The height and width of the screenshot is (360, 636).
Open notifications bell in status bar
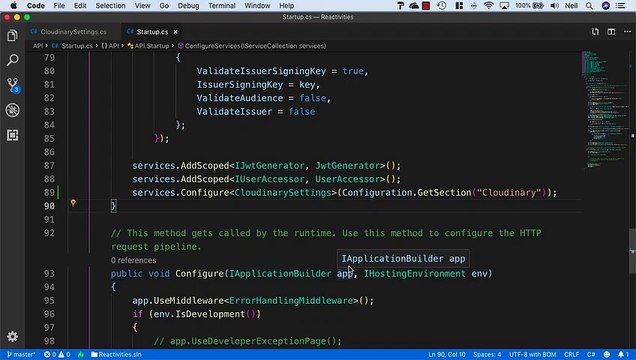coord(623,354)
